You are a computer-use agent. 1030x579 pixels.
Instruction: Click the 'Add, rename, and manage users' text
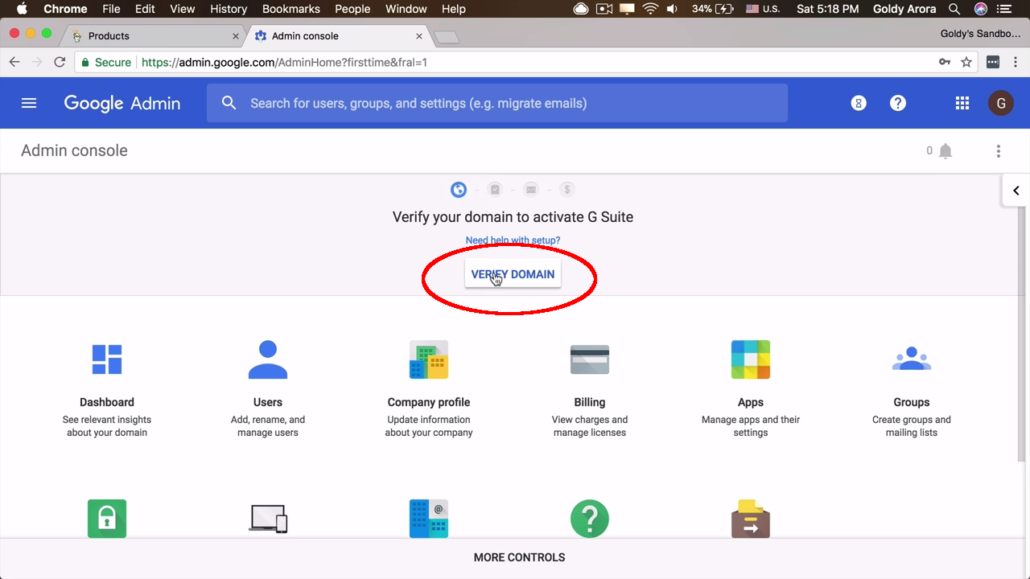[x=267, y=426]
